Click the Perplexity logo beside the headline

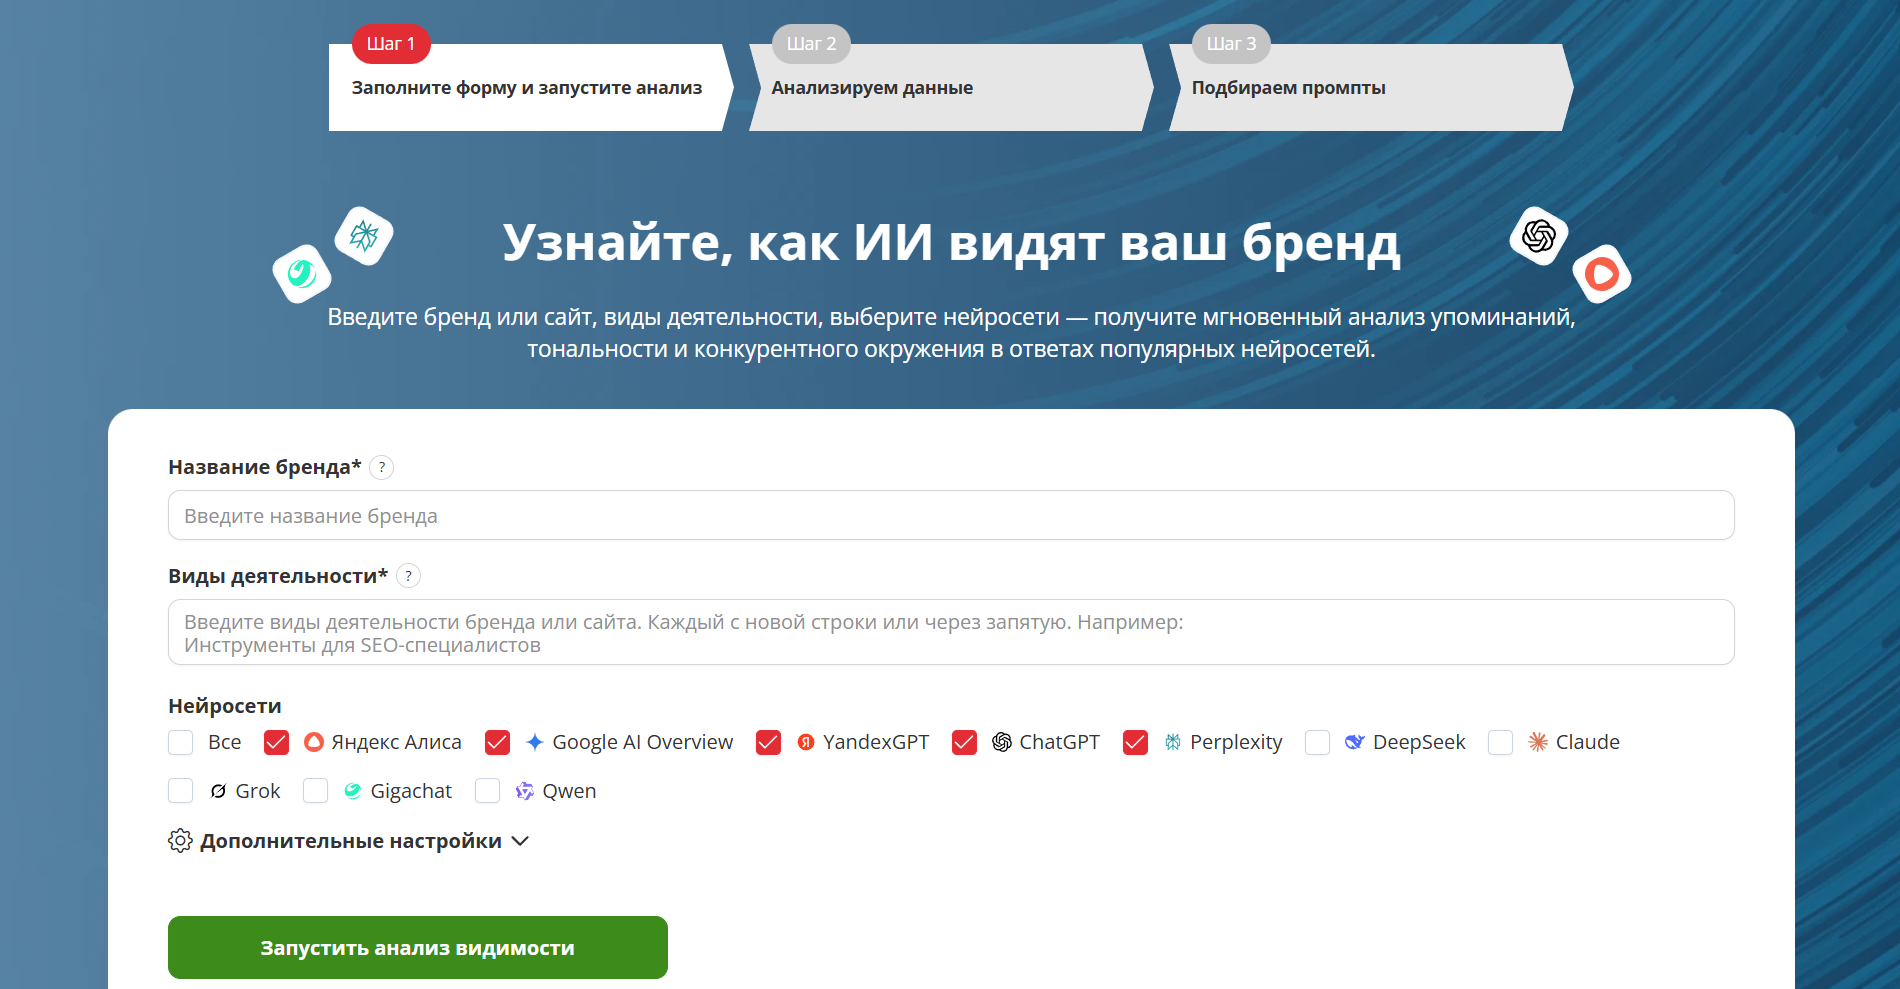[x=364, y=236]
